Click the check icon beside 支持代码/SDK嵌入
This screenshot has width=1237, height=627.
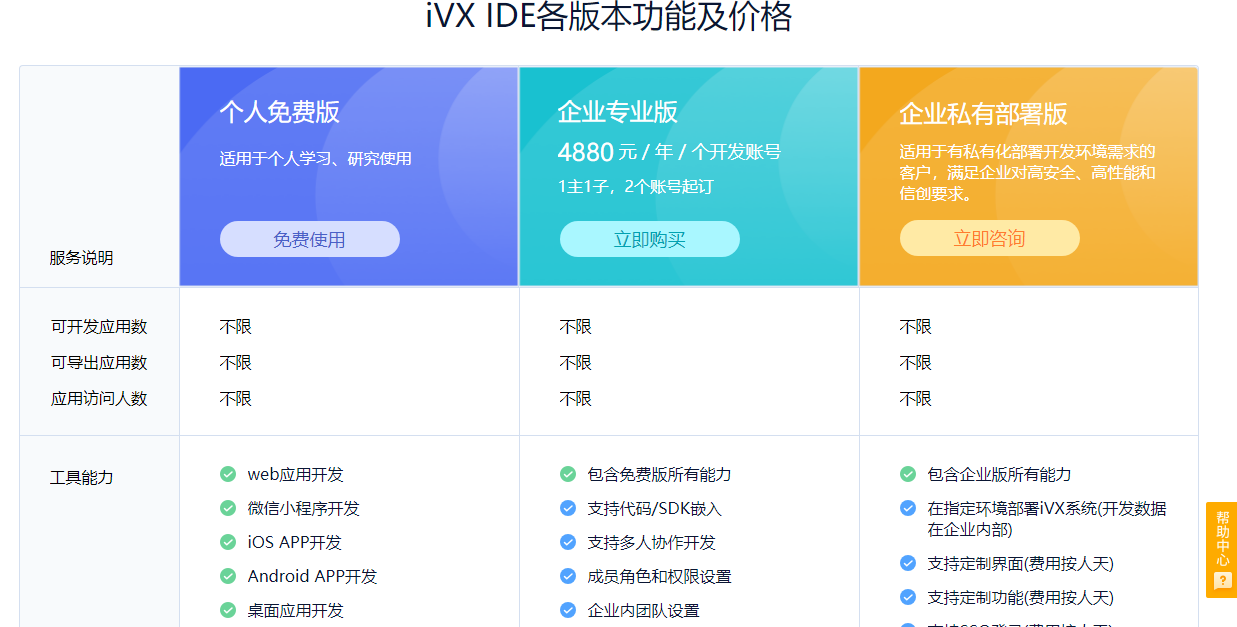click(568, 508)
